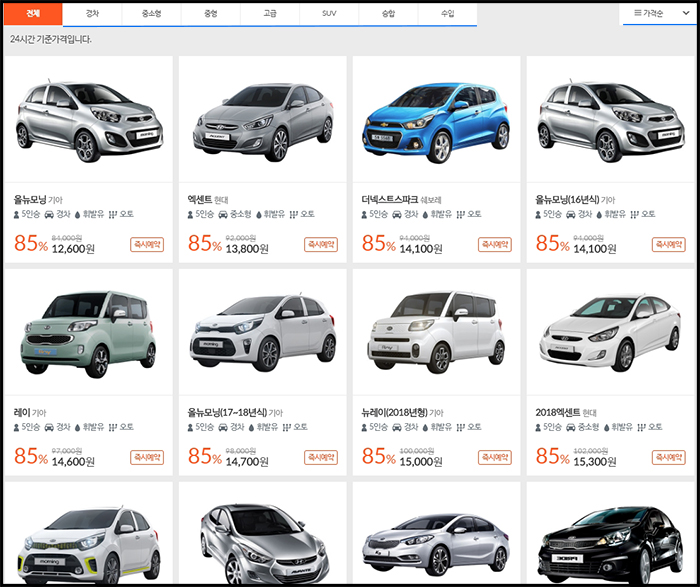Open the white 2018엑센트 car image

pos(610,333)
